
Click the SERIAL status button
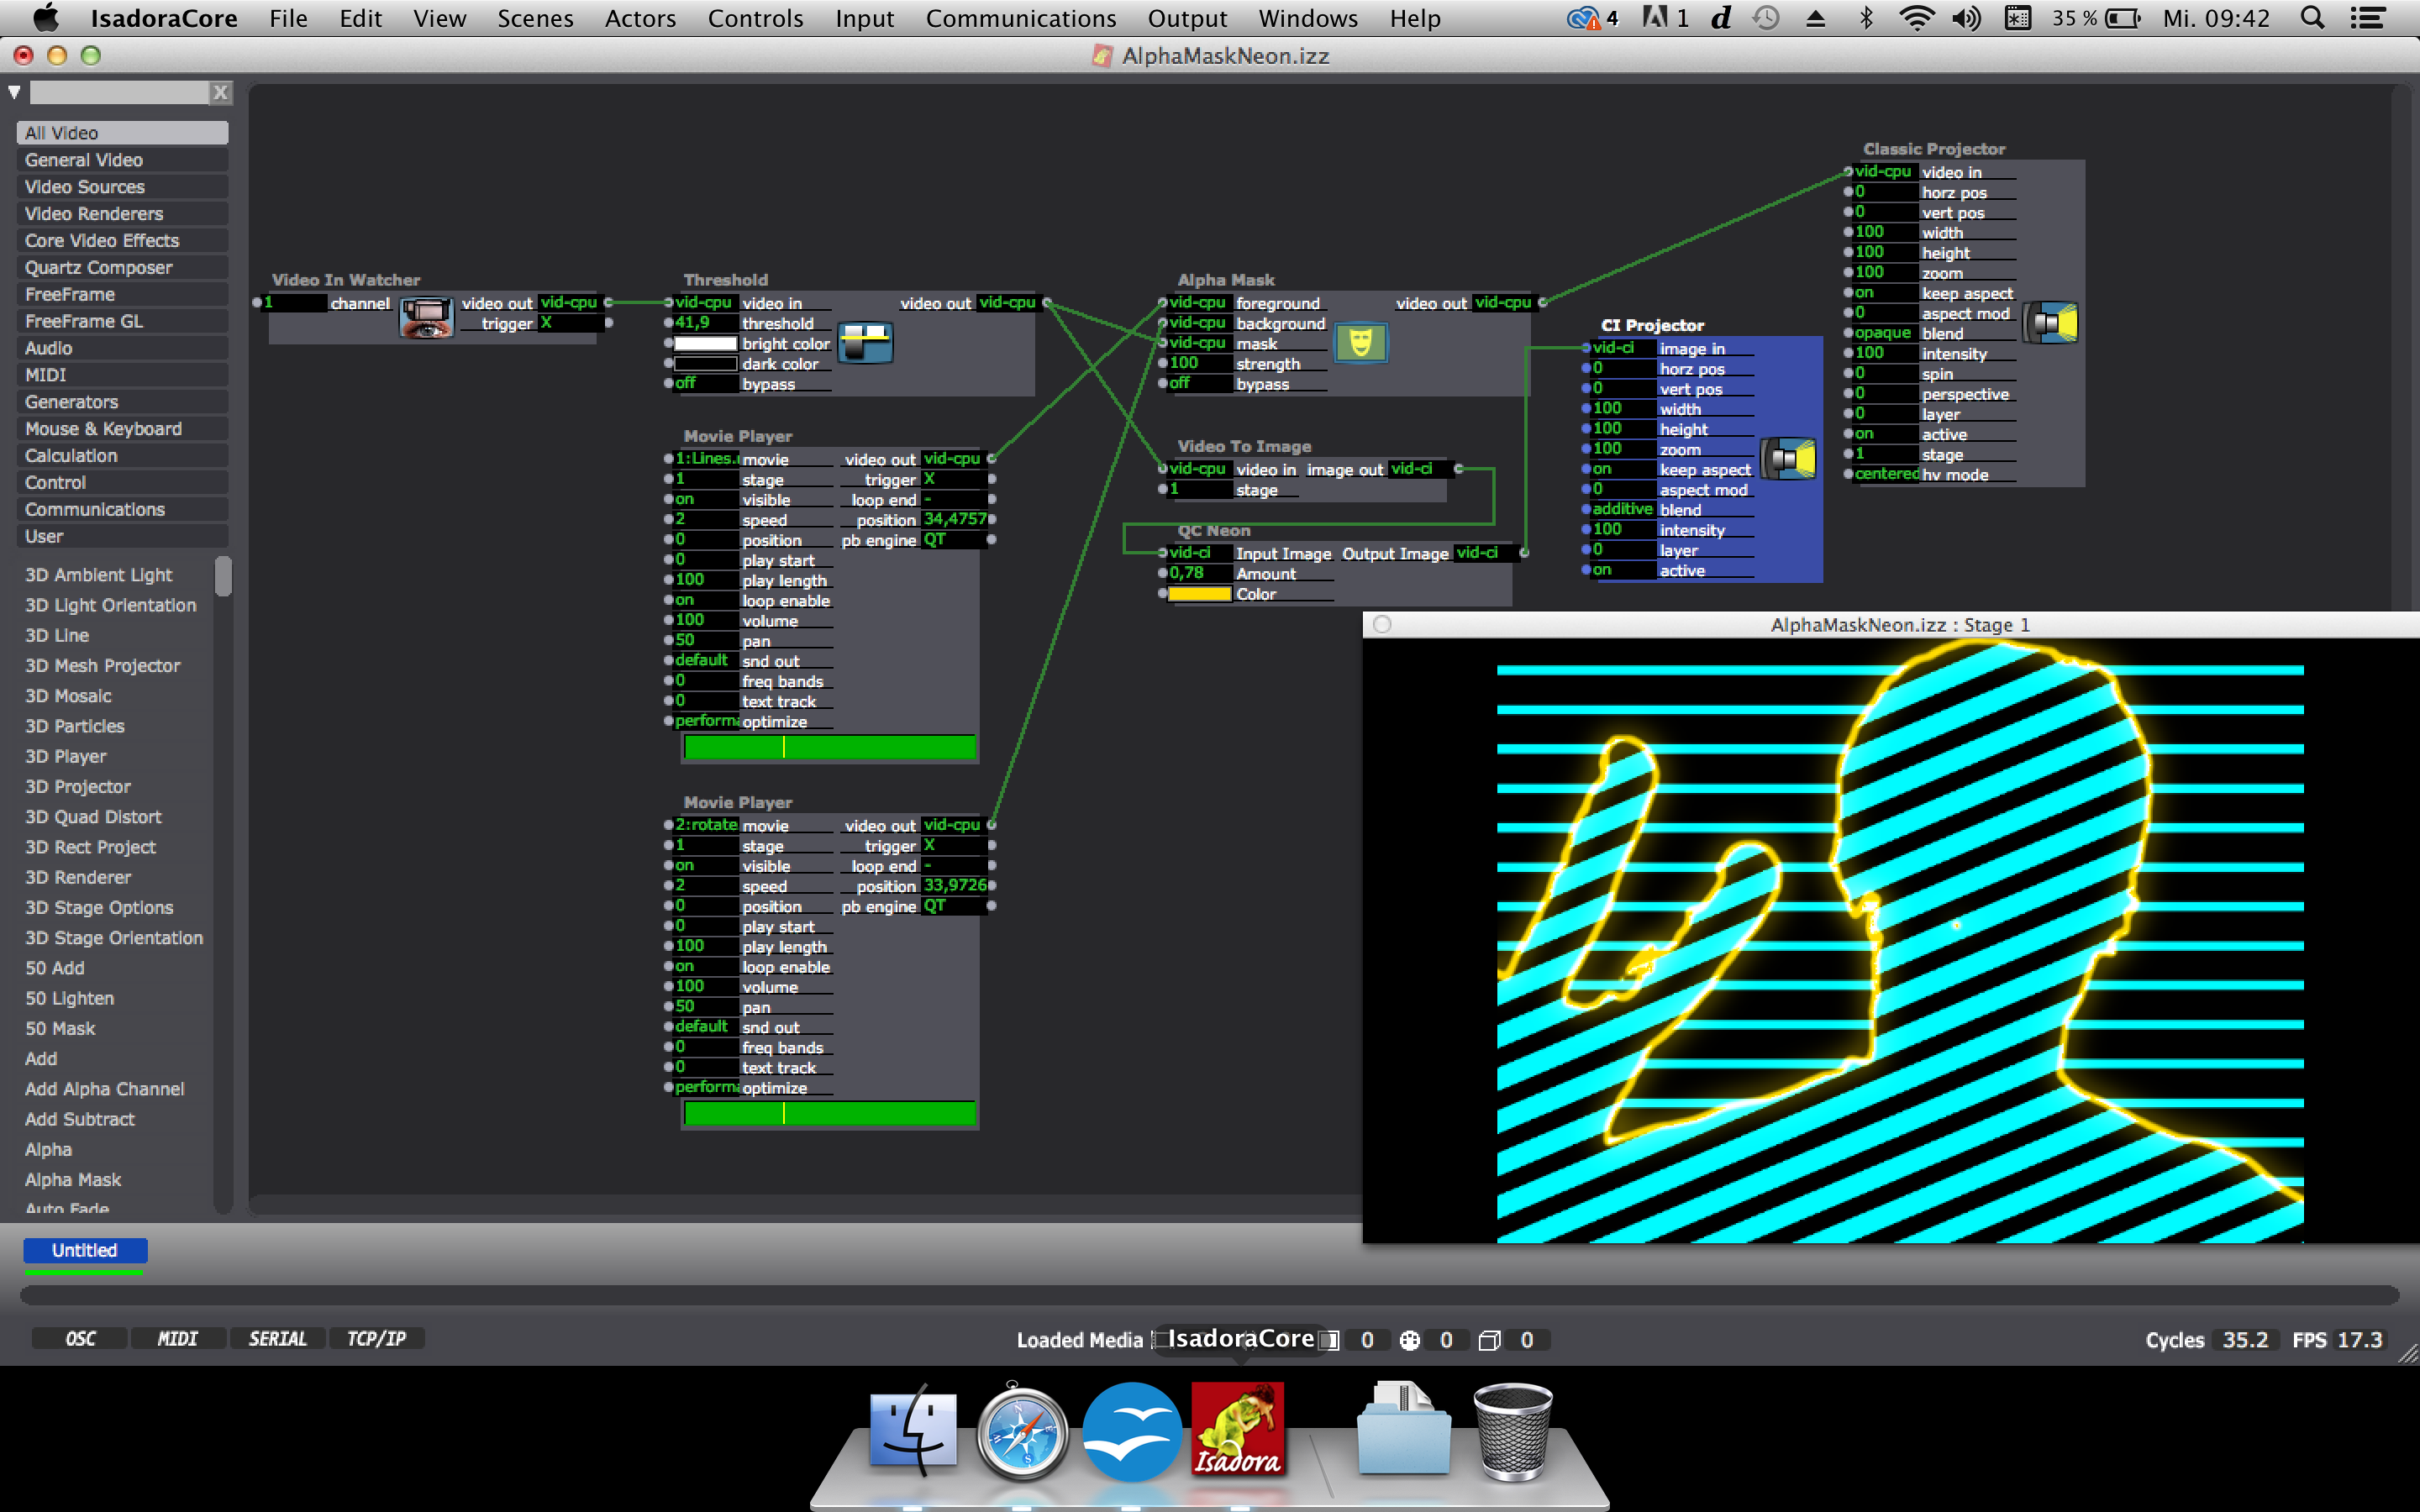point(277,1338)
